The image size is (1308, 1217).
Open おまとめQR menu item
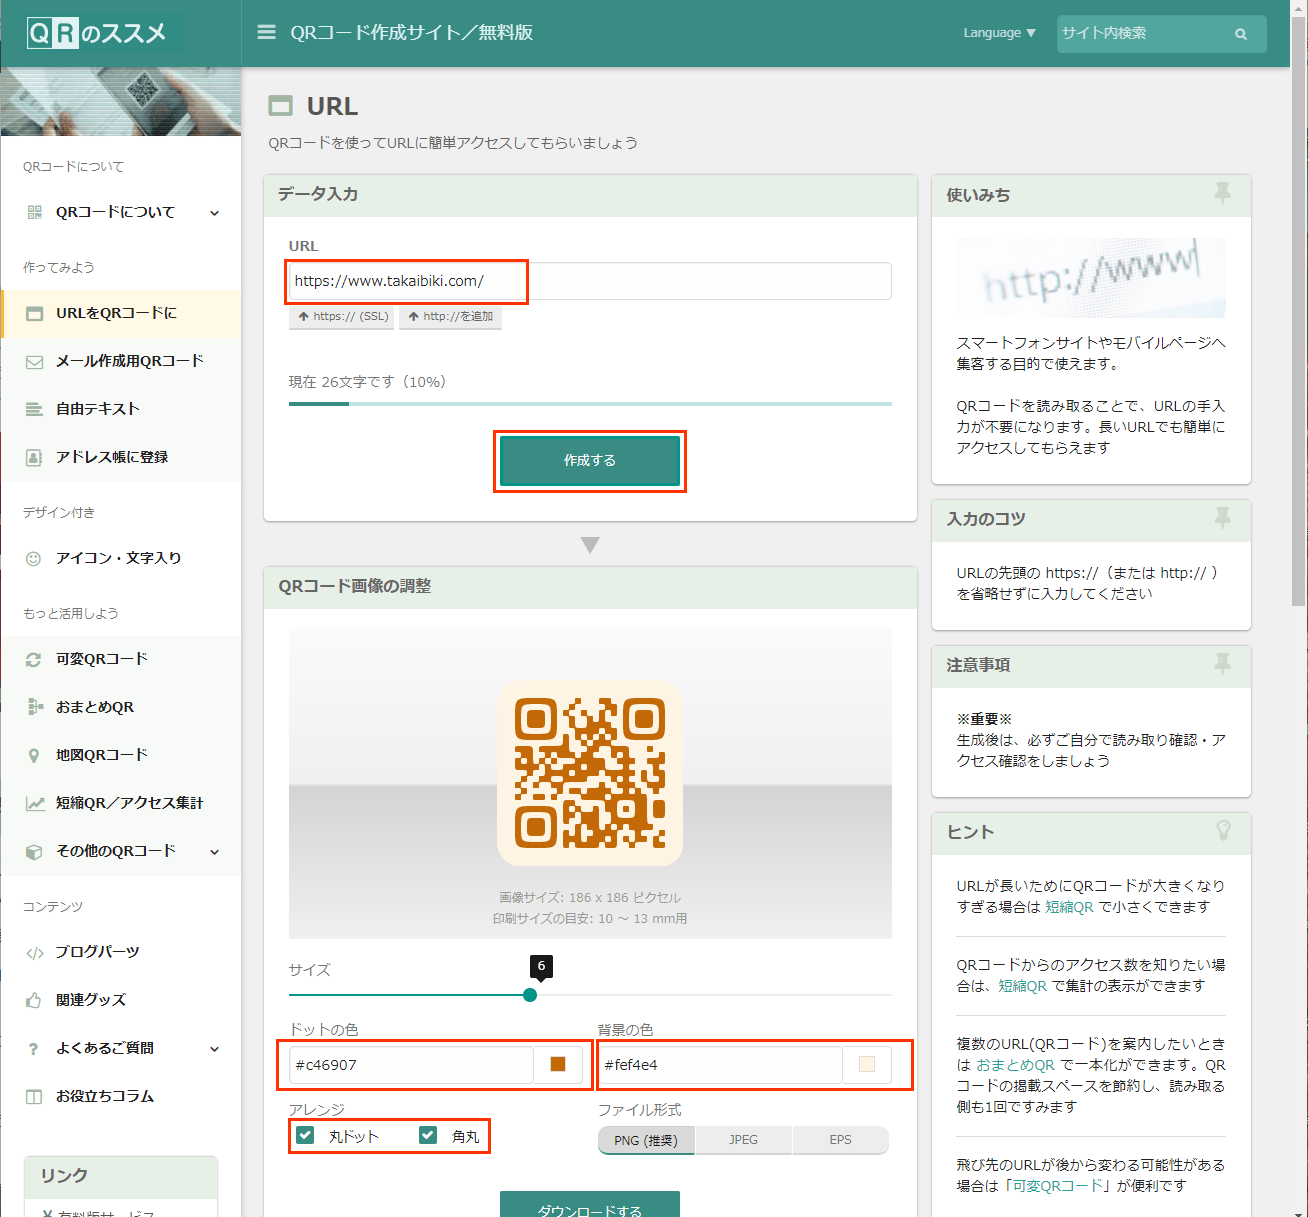121,707
